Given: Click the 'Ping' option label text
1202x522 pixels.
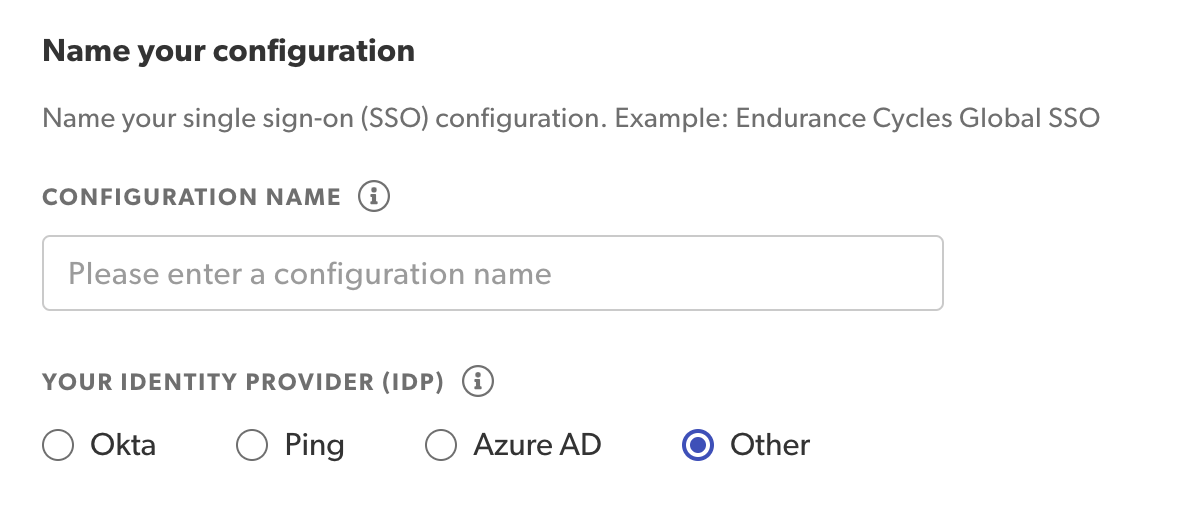Looking at the screenshot, I should 314,444.
